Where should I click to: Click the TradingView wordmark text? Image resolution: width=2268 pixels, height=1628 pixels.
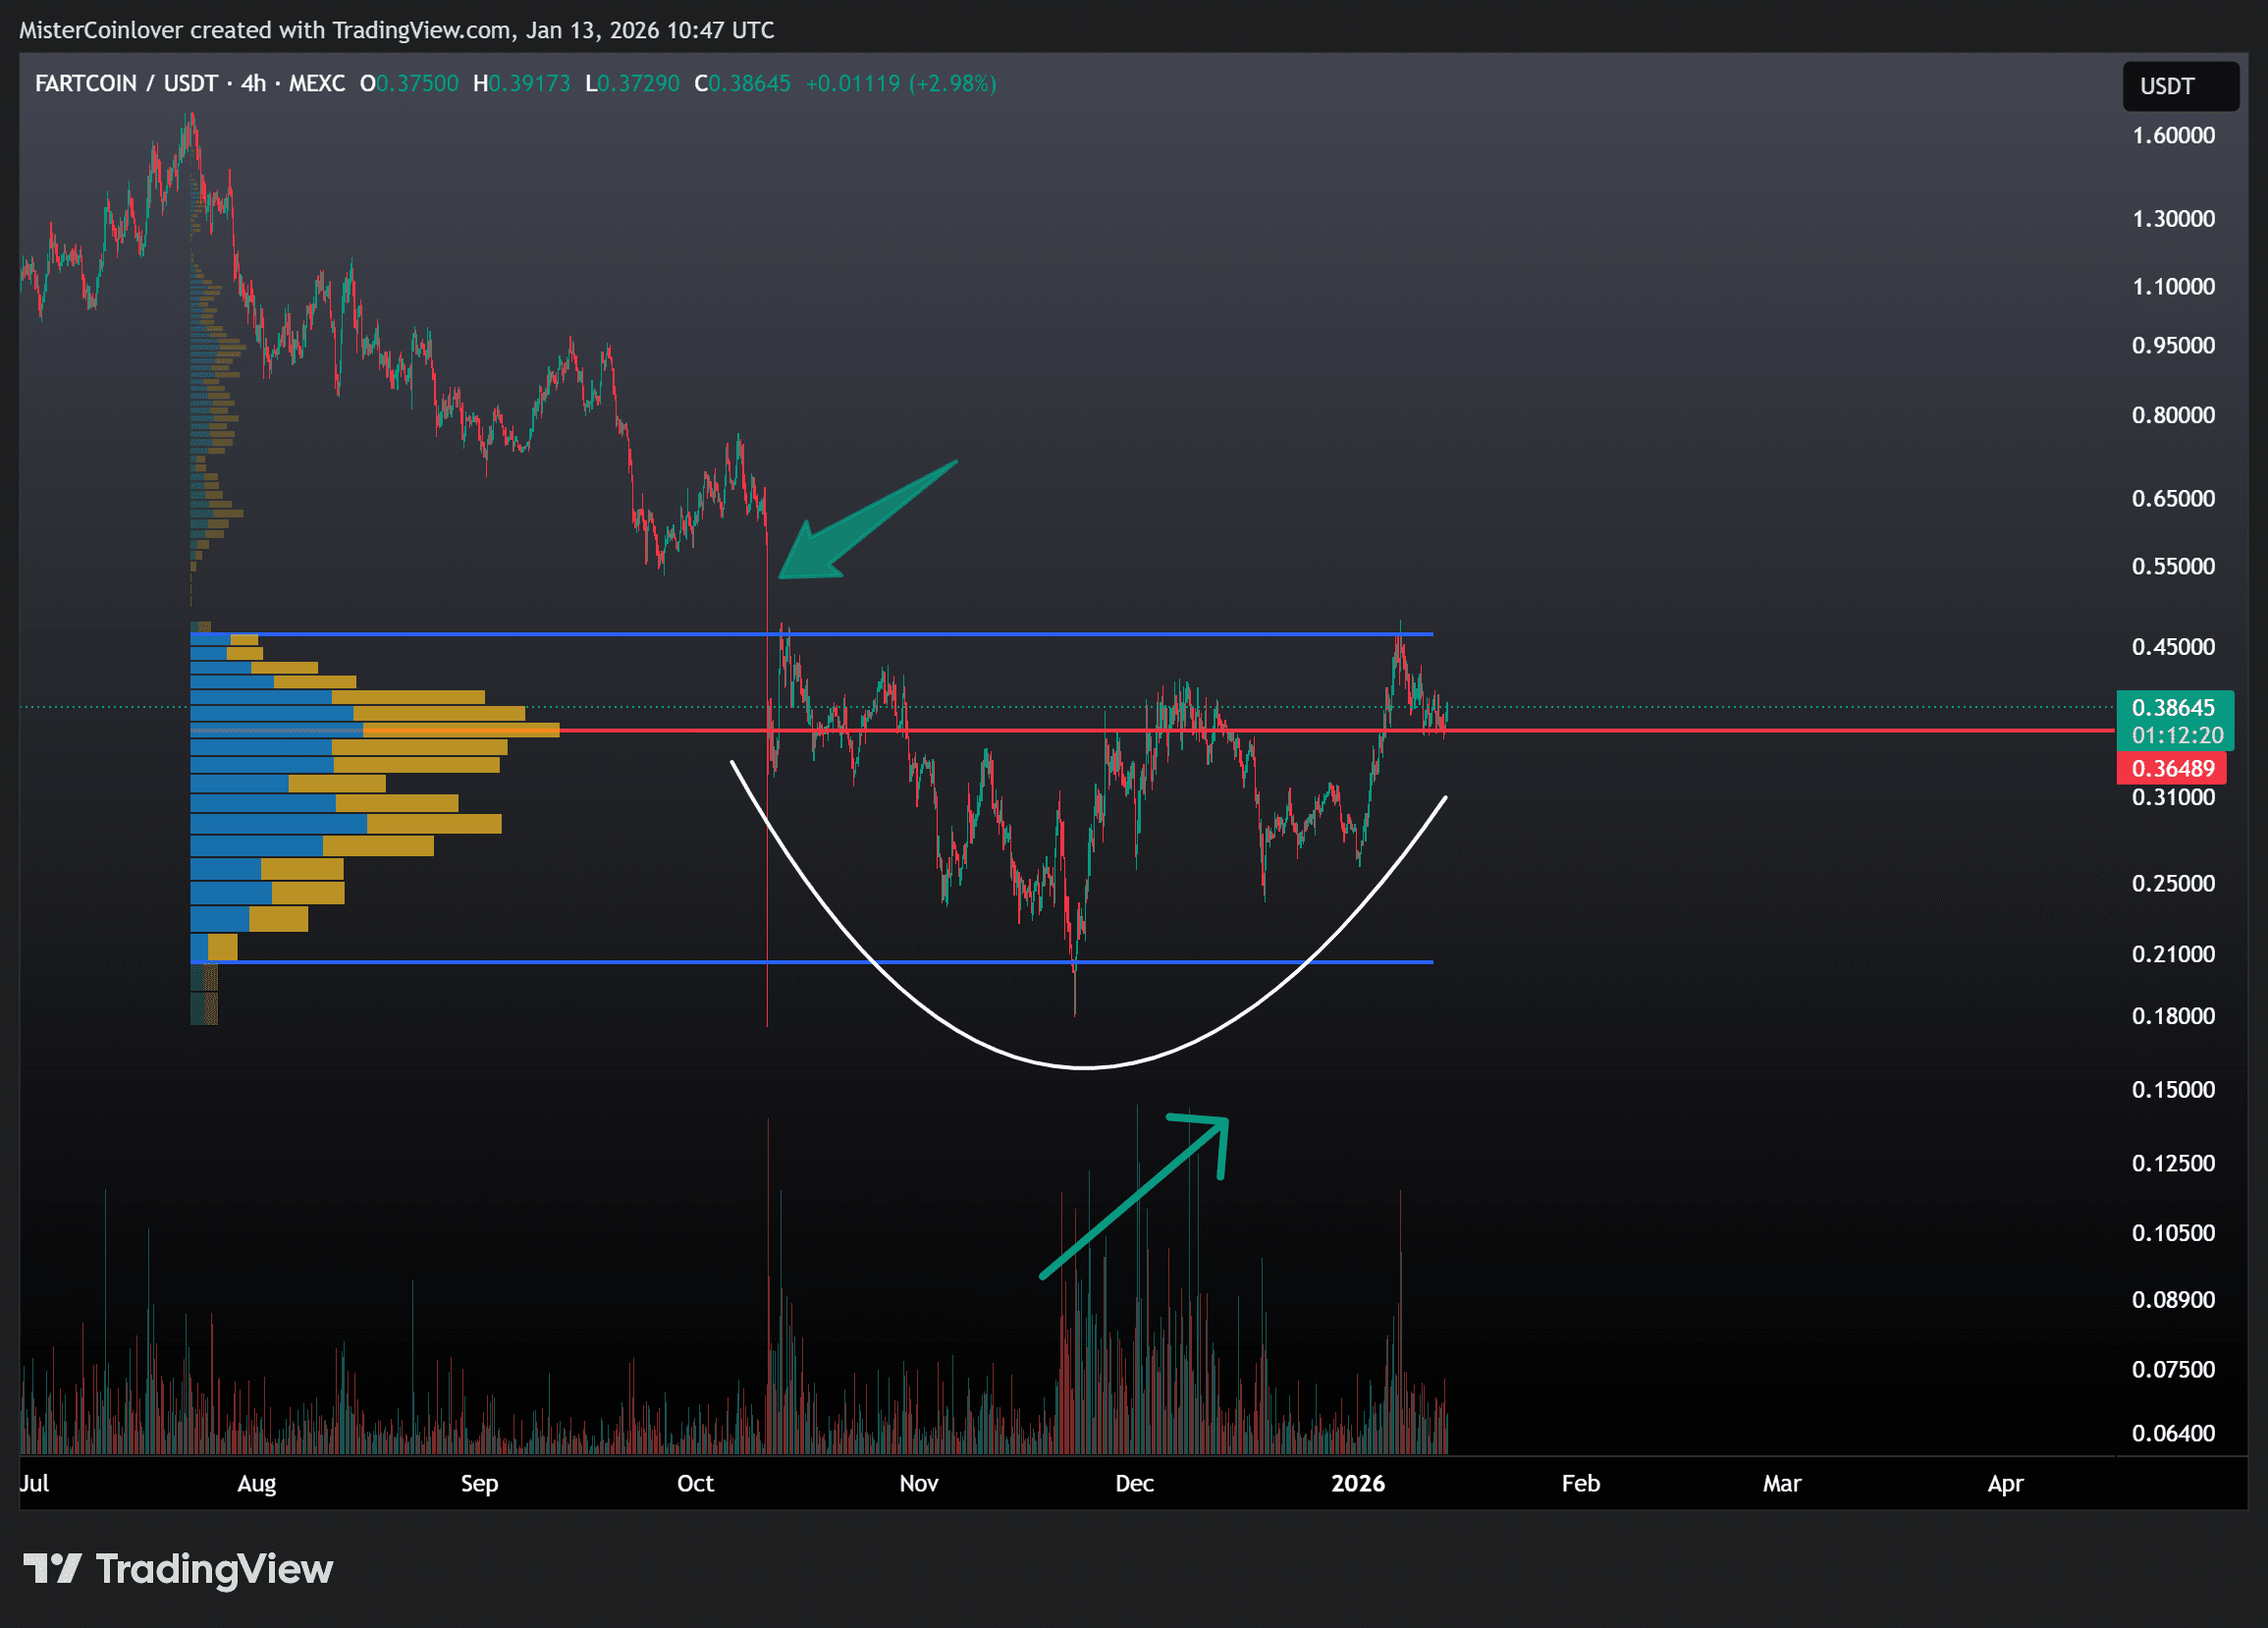coord(214,1568)
